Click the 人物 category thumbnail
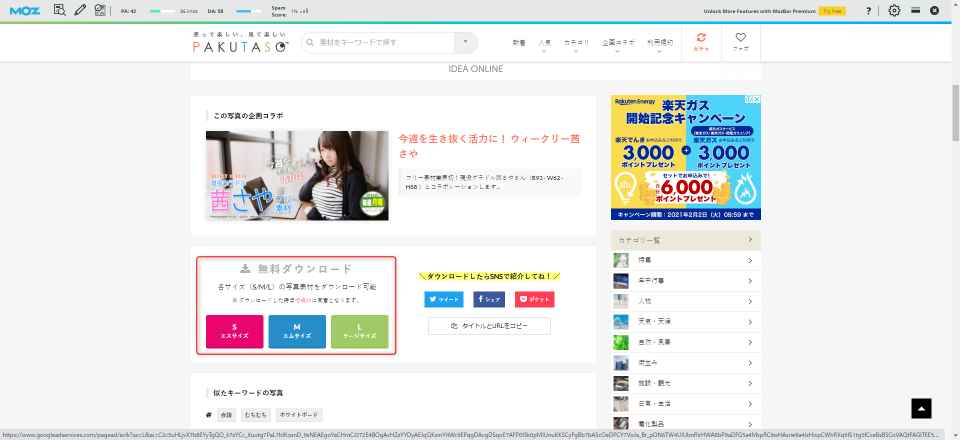 621,302
